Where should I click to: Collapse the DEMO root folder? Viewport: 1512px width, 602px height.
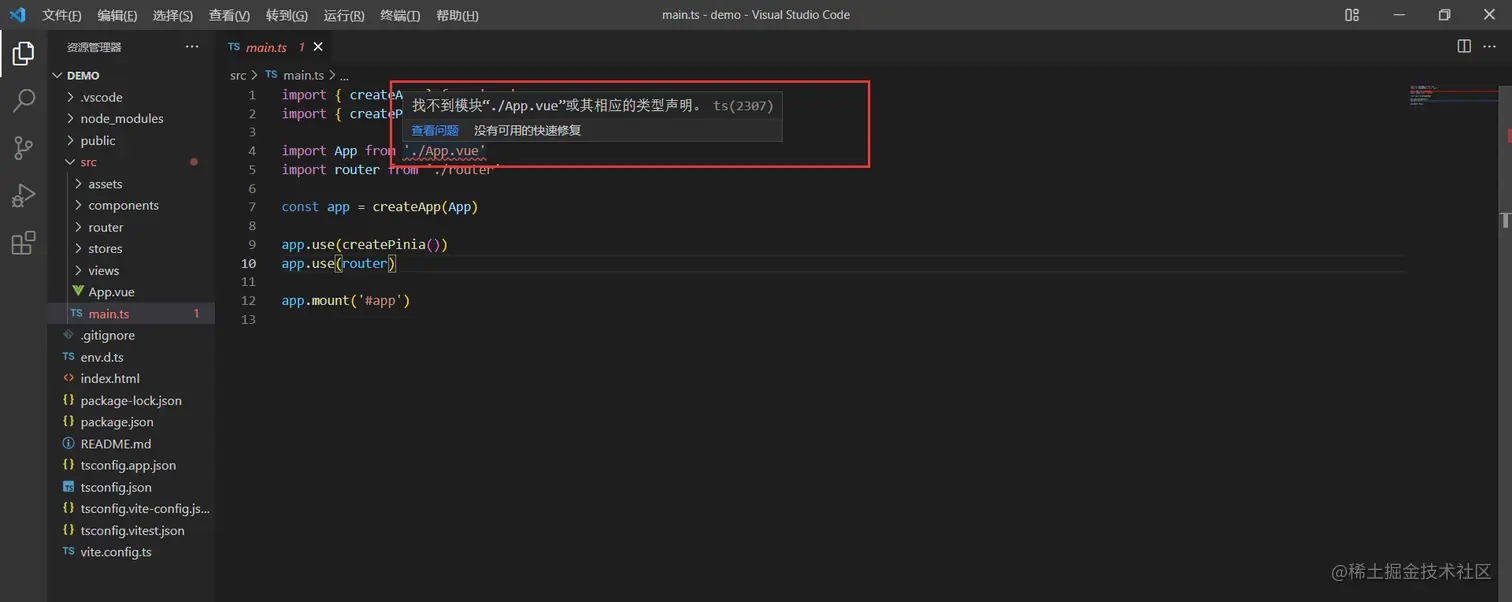[131, 75]
